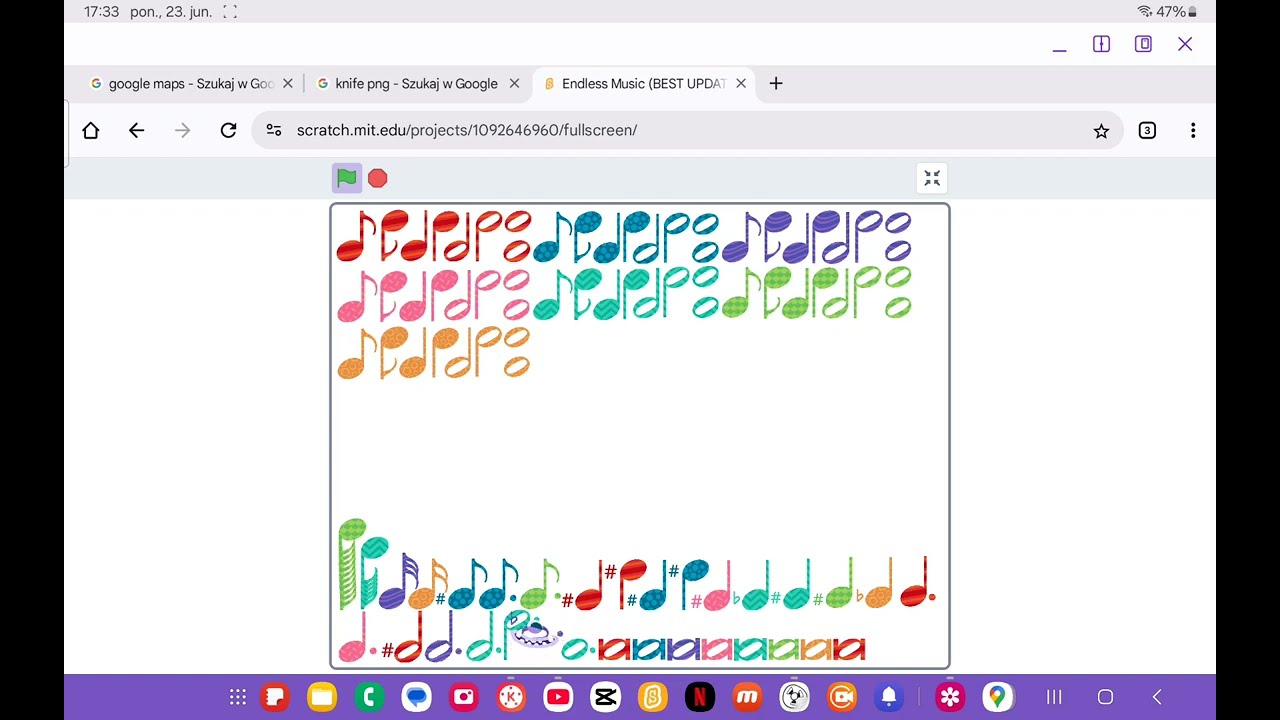Select the lower green whole note in second row
The image size is (1280, 720).
pos(897,309)
